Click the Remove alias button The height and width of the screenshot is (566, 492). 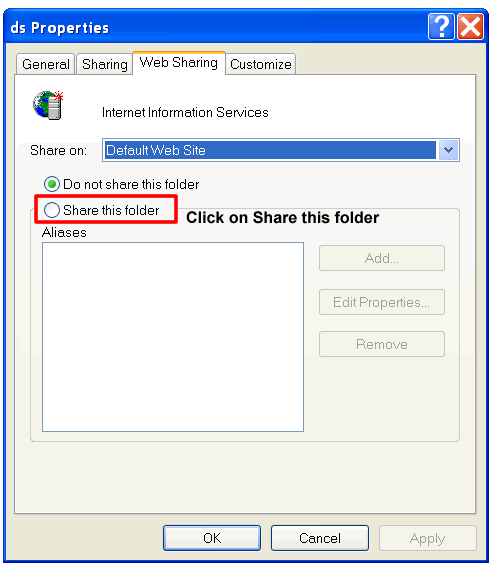pos(382,344)
